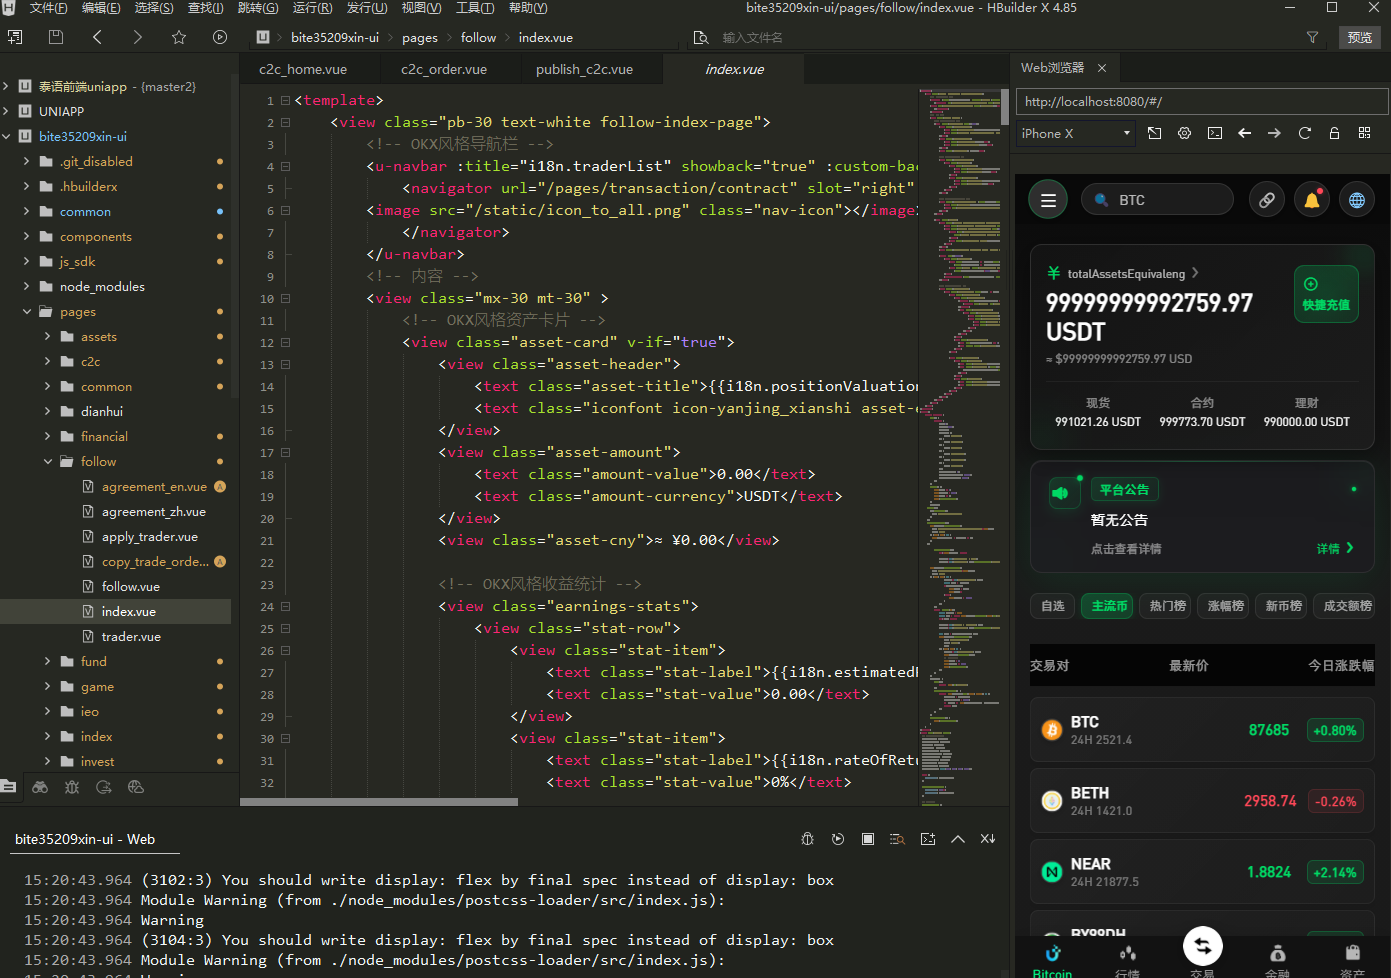The image size is (1391, 978).
Task: Click the bookmark star icon in toolbar
Action: click(x=179, y=37)
